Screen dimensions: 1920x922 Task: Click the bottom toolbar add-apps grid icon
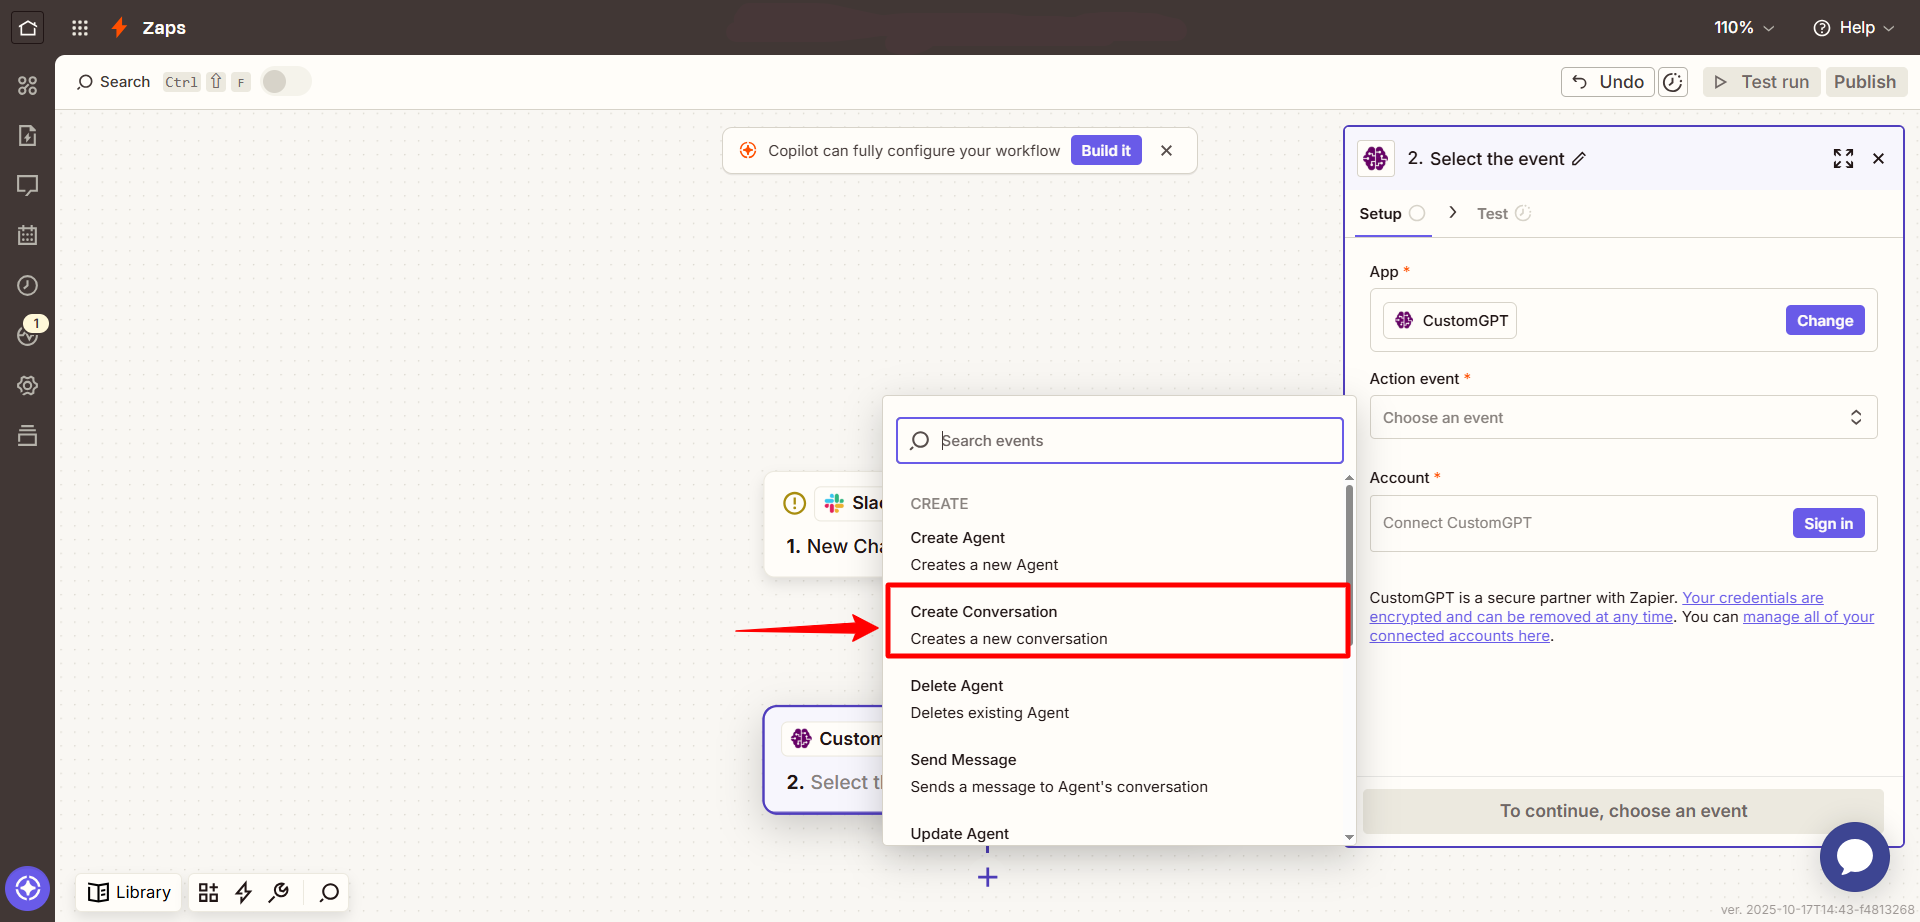208,892
